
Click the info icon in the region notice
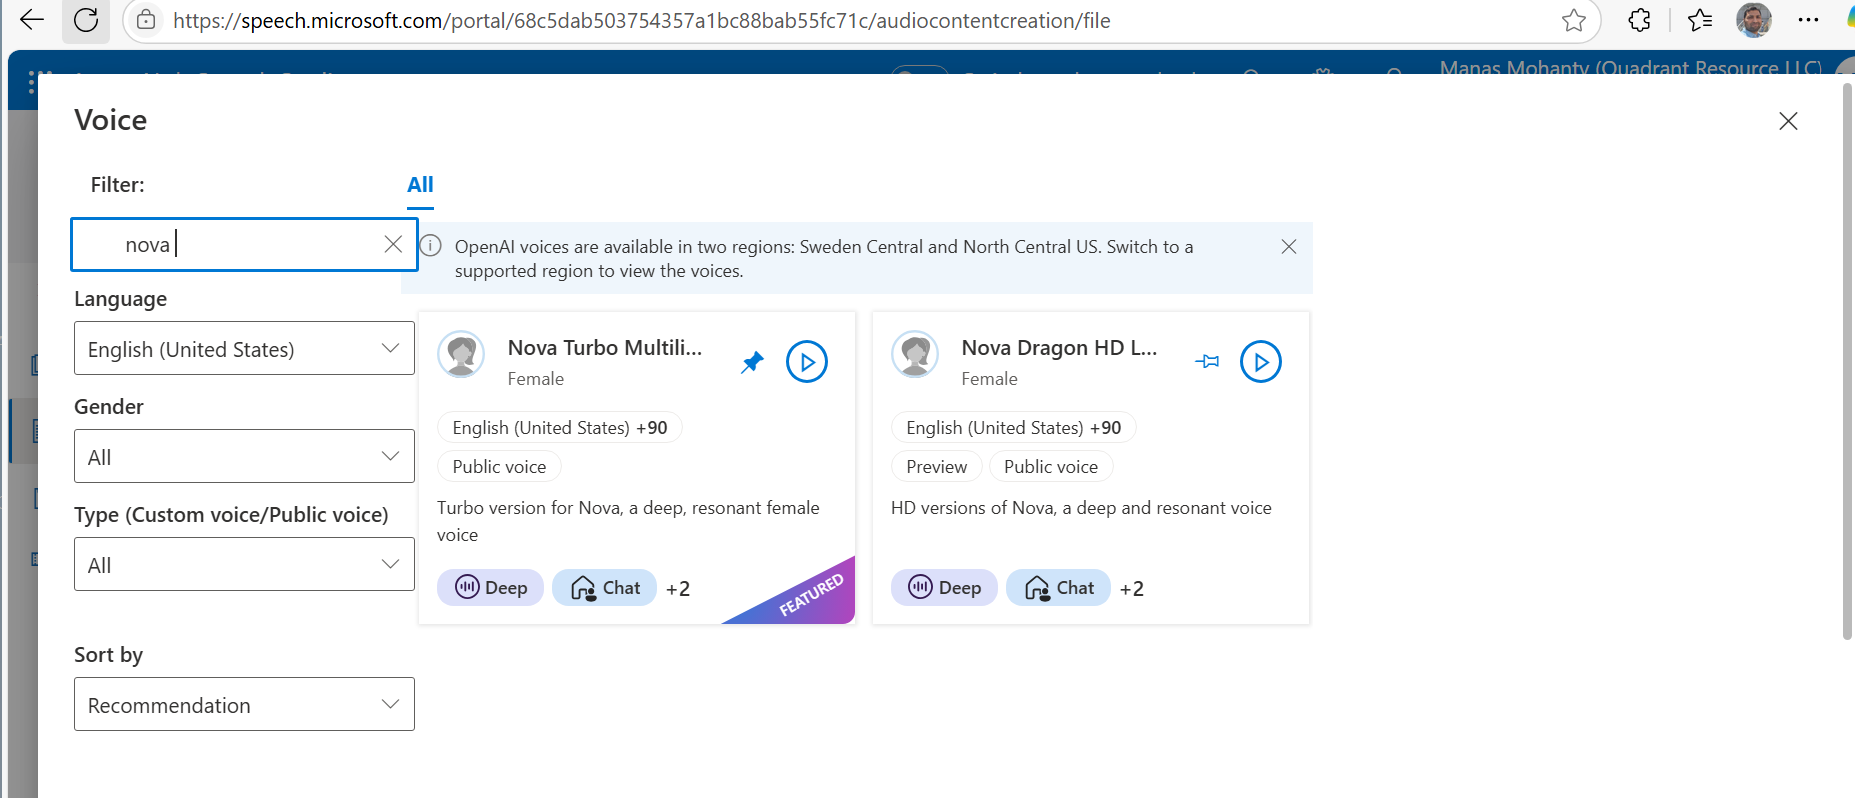pyautogui.click(x=430, y=246)
